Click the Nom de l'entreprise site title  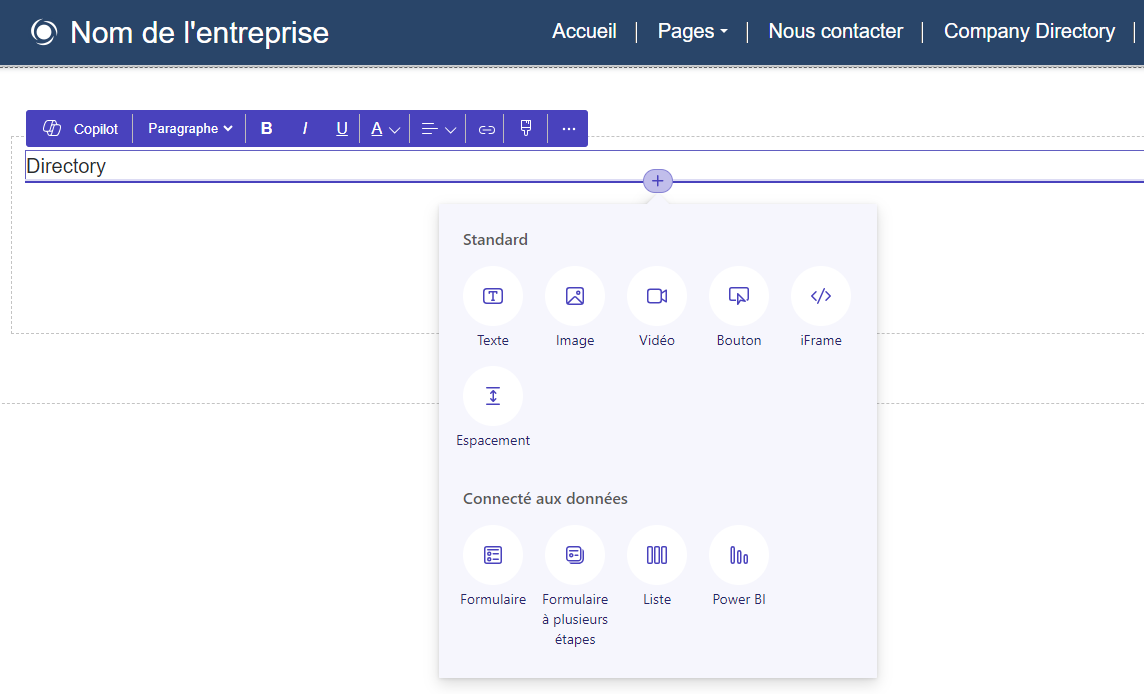199,33
